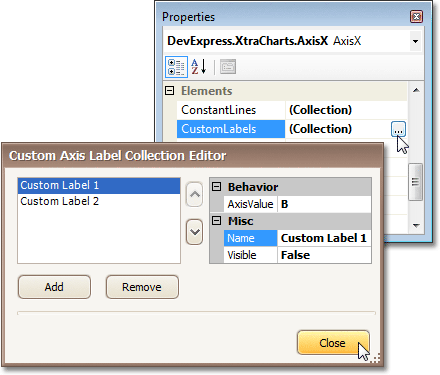Collapse the Elements category

[170, 91]
